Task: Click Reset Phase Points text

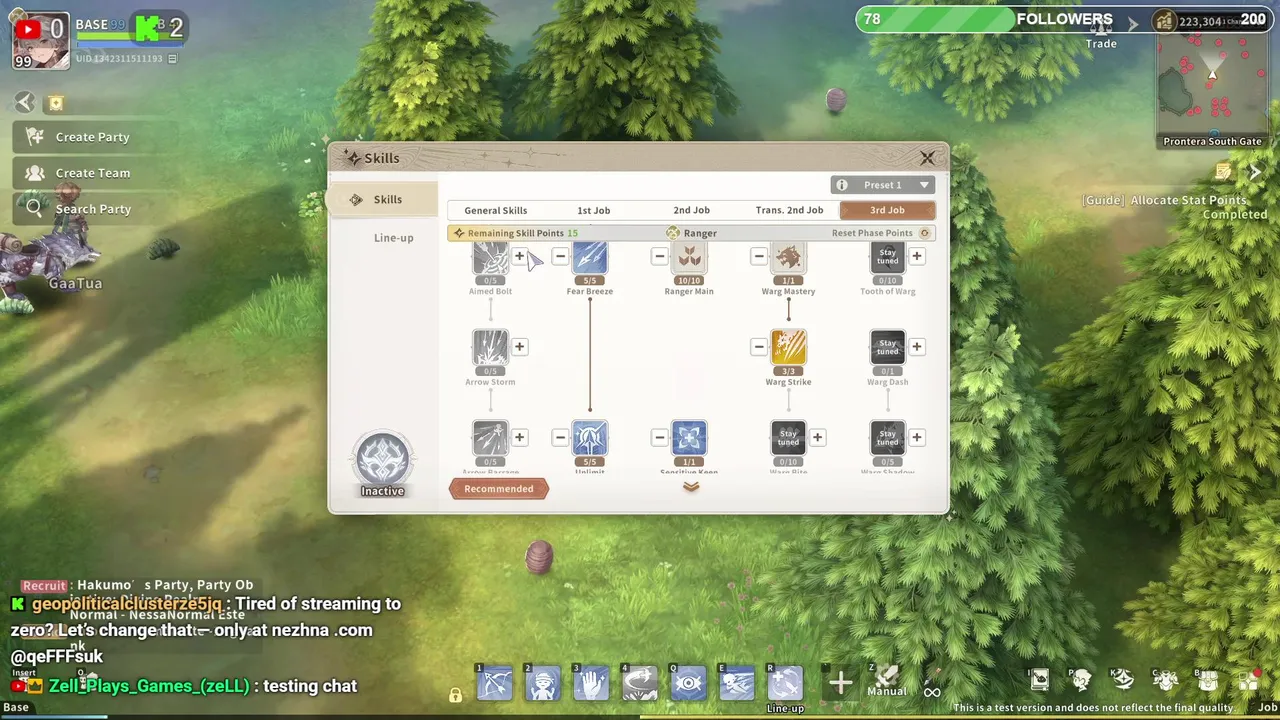Action: [x=872, y=233]
